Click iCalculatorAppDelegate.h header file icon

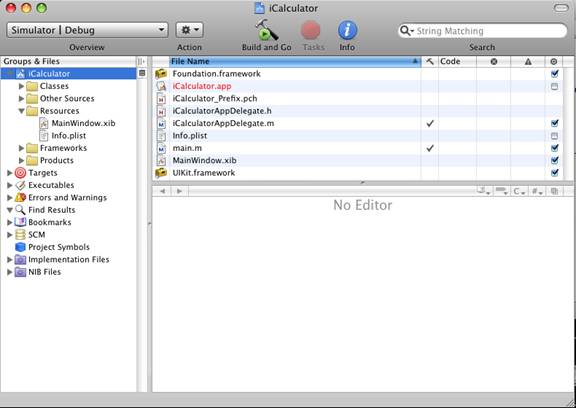click(161, 111)
